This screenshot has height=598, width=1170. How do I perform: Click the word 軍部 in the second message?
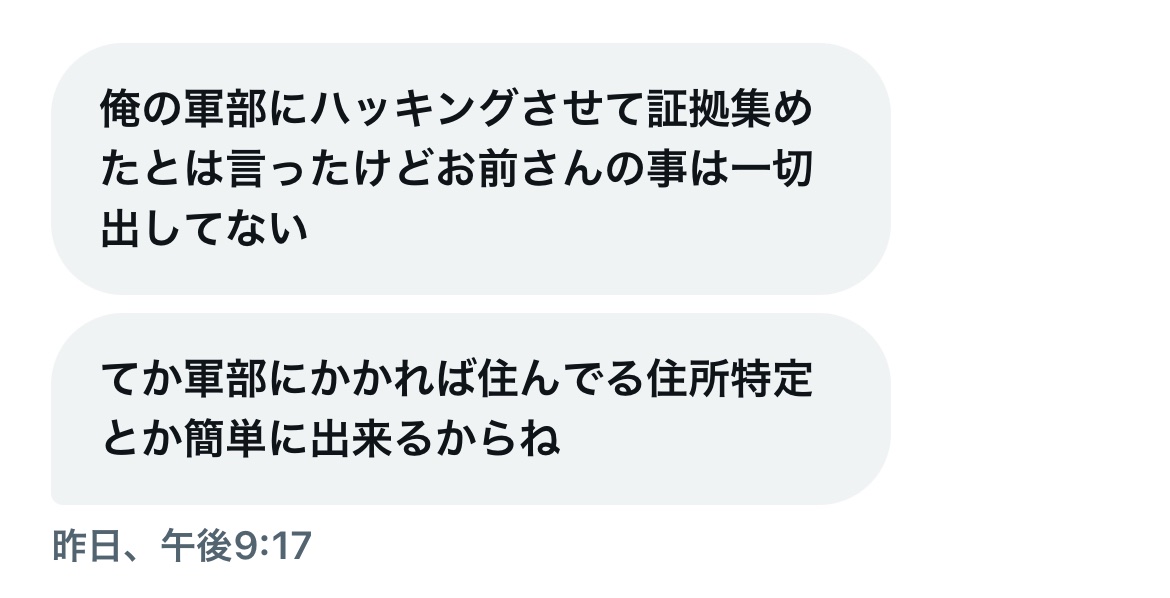click(225, 379)
